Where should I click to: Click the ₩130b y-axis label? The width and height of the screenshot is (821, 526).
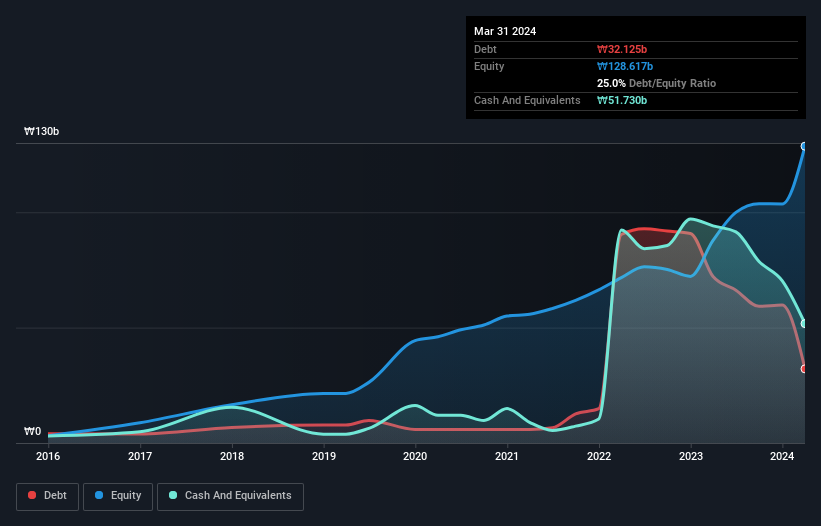[x=41, y=131]
